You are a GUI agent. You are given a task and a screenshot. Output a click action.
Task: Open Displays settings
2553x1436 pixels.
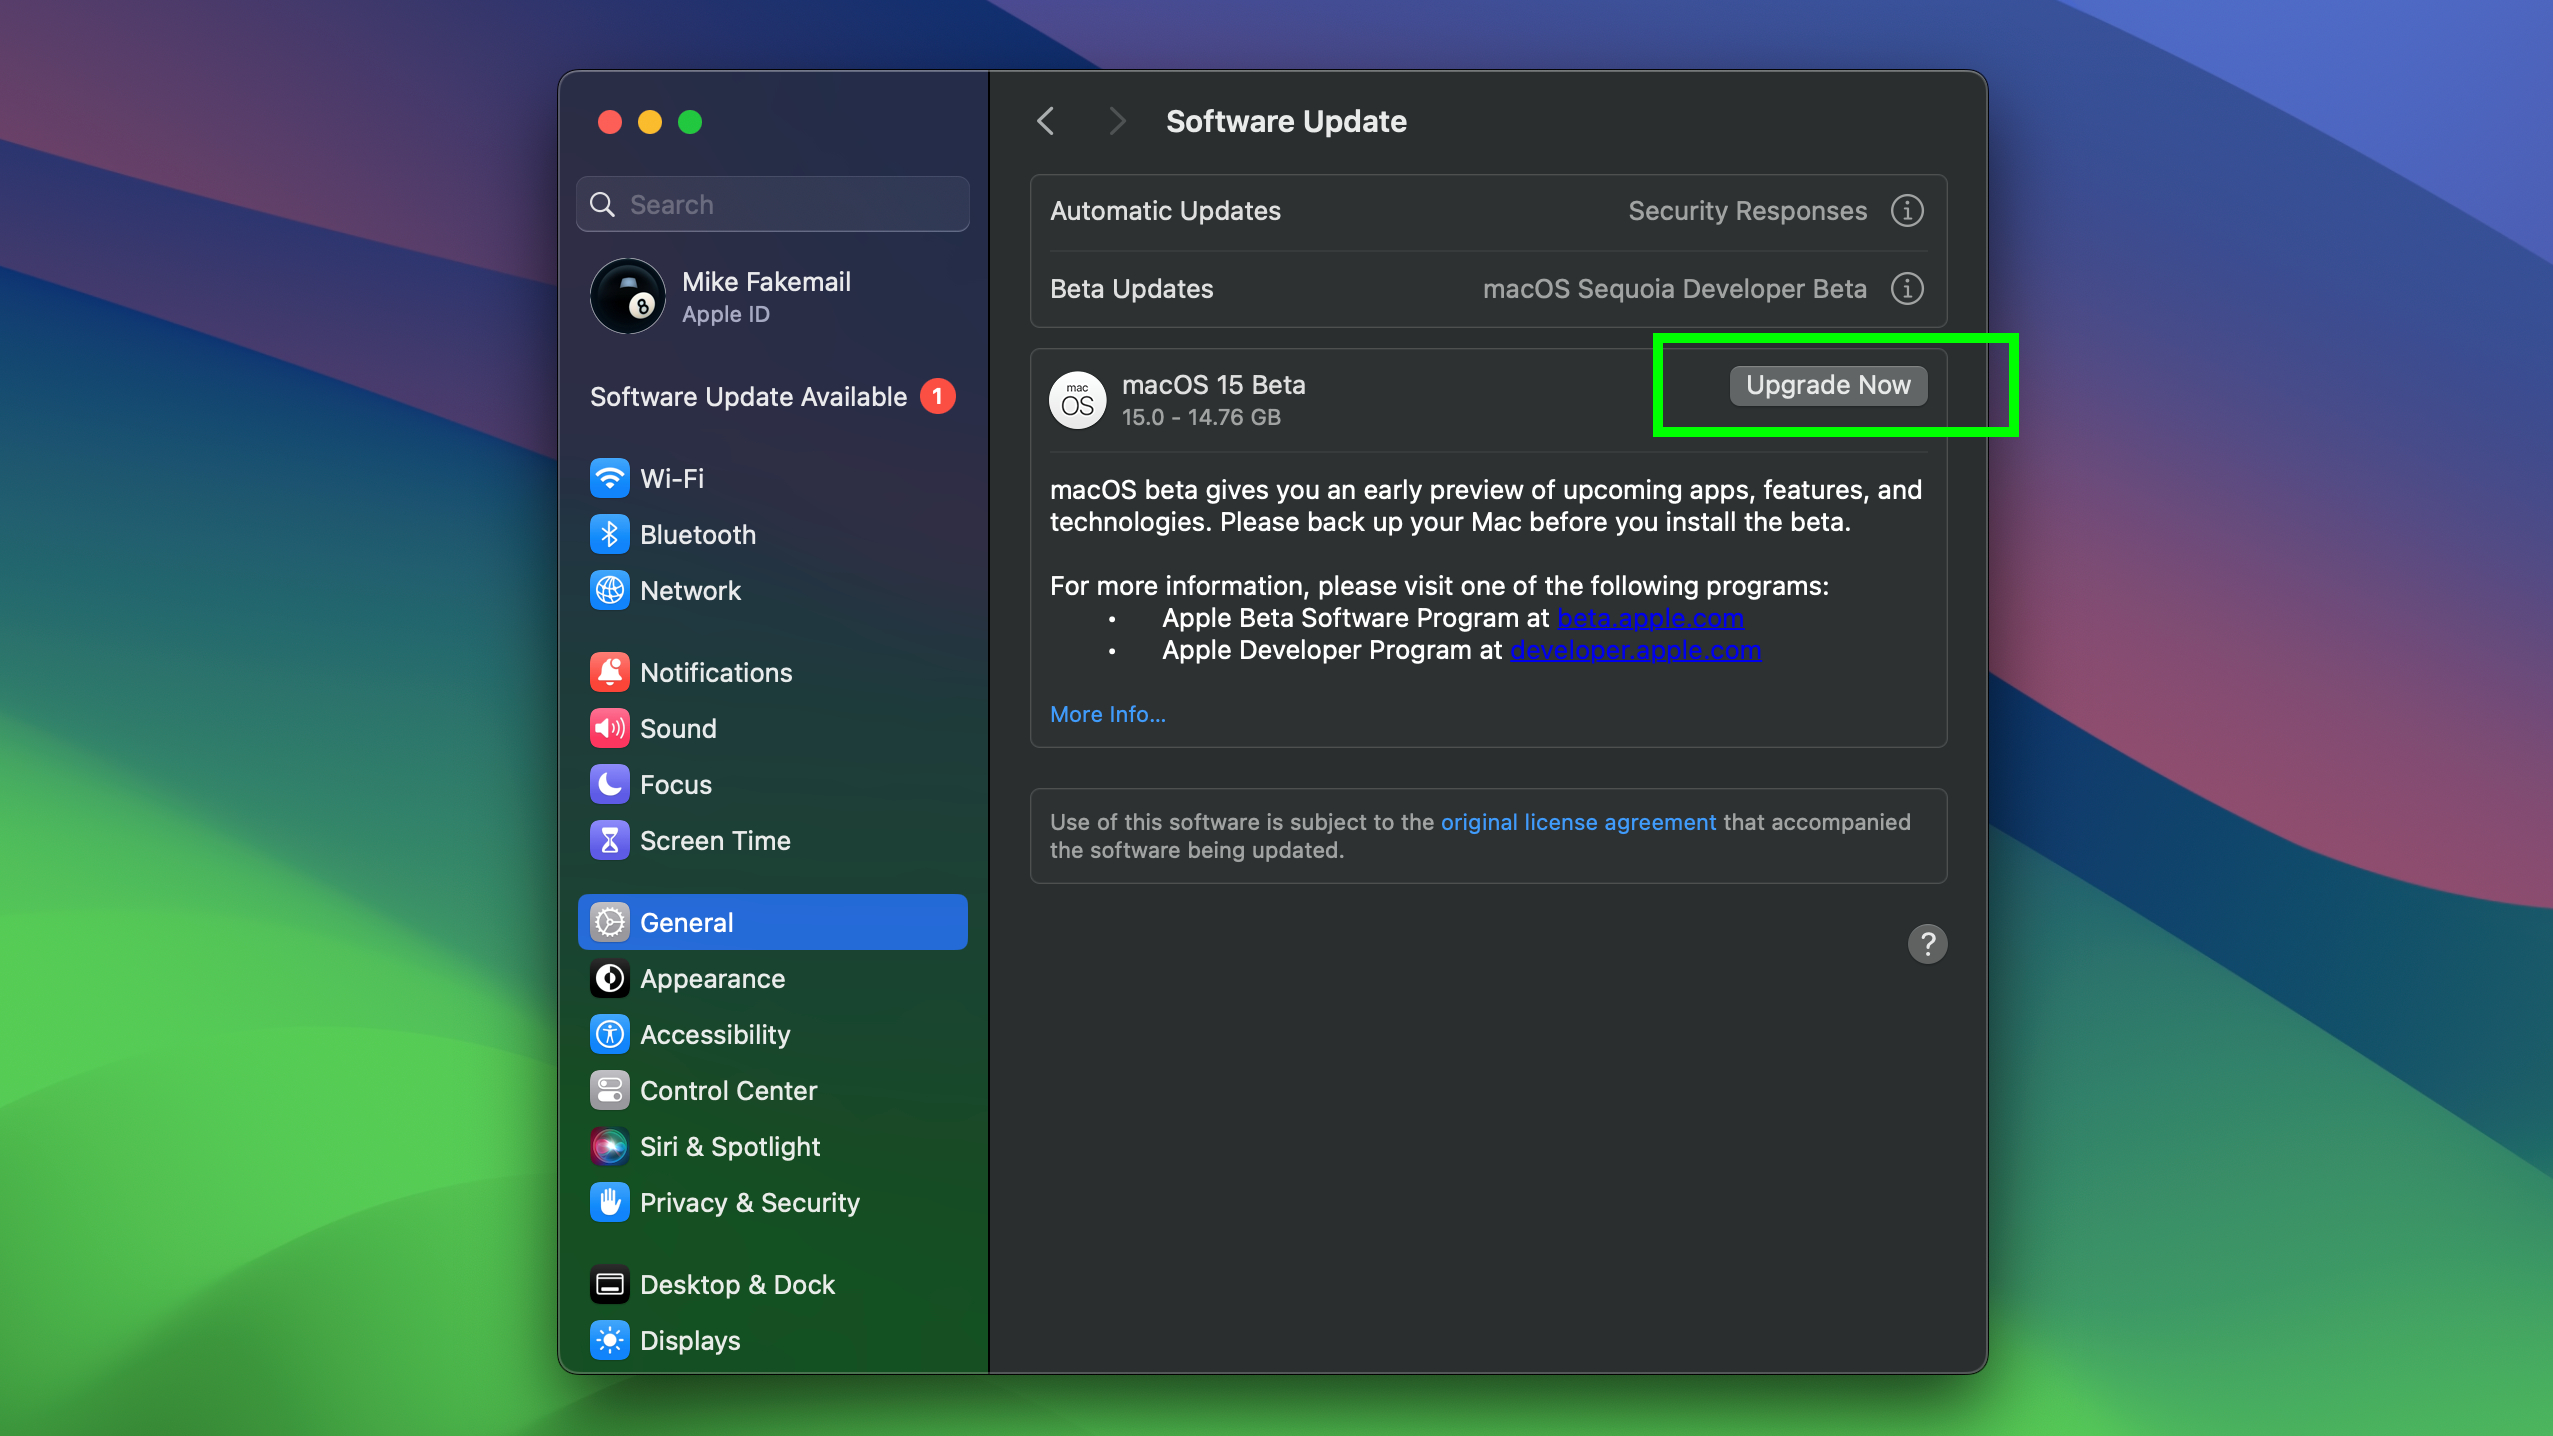pos(689,1340)
